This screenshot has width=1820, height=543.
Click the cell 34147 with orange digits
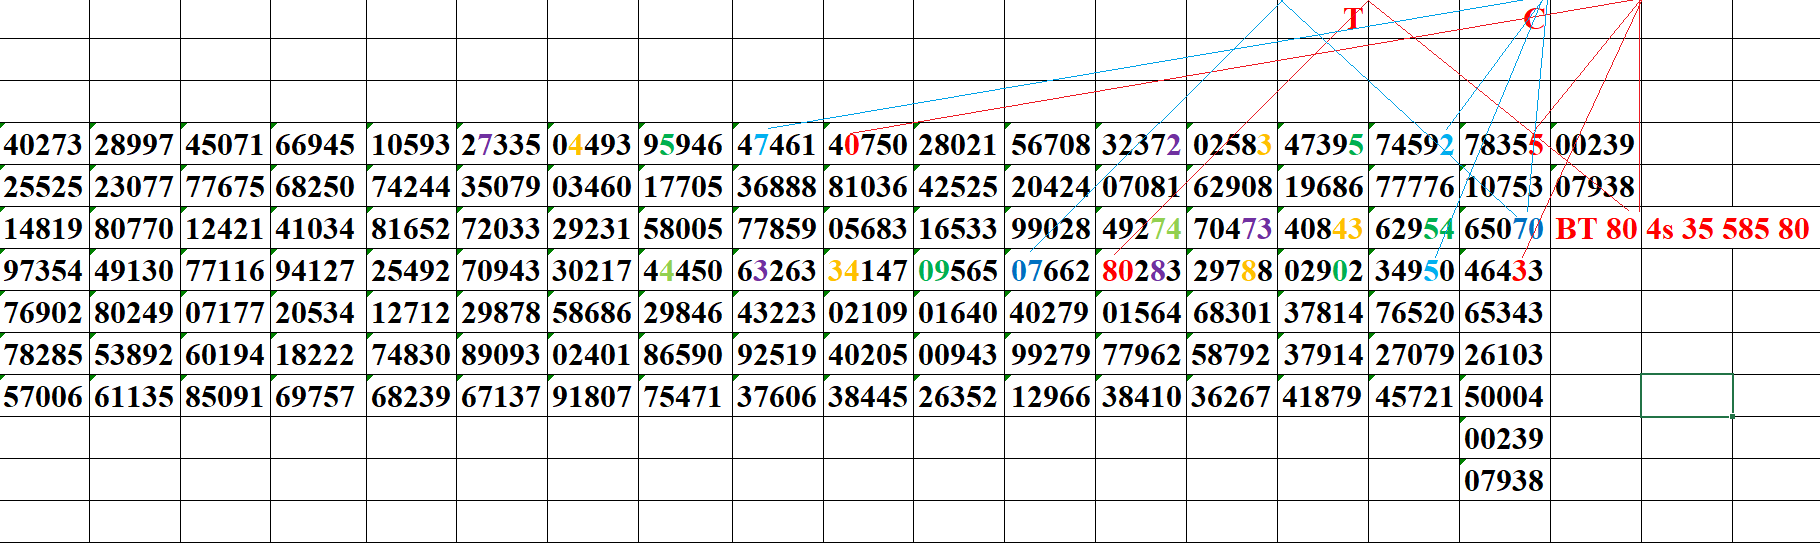tap(868, 271)
